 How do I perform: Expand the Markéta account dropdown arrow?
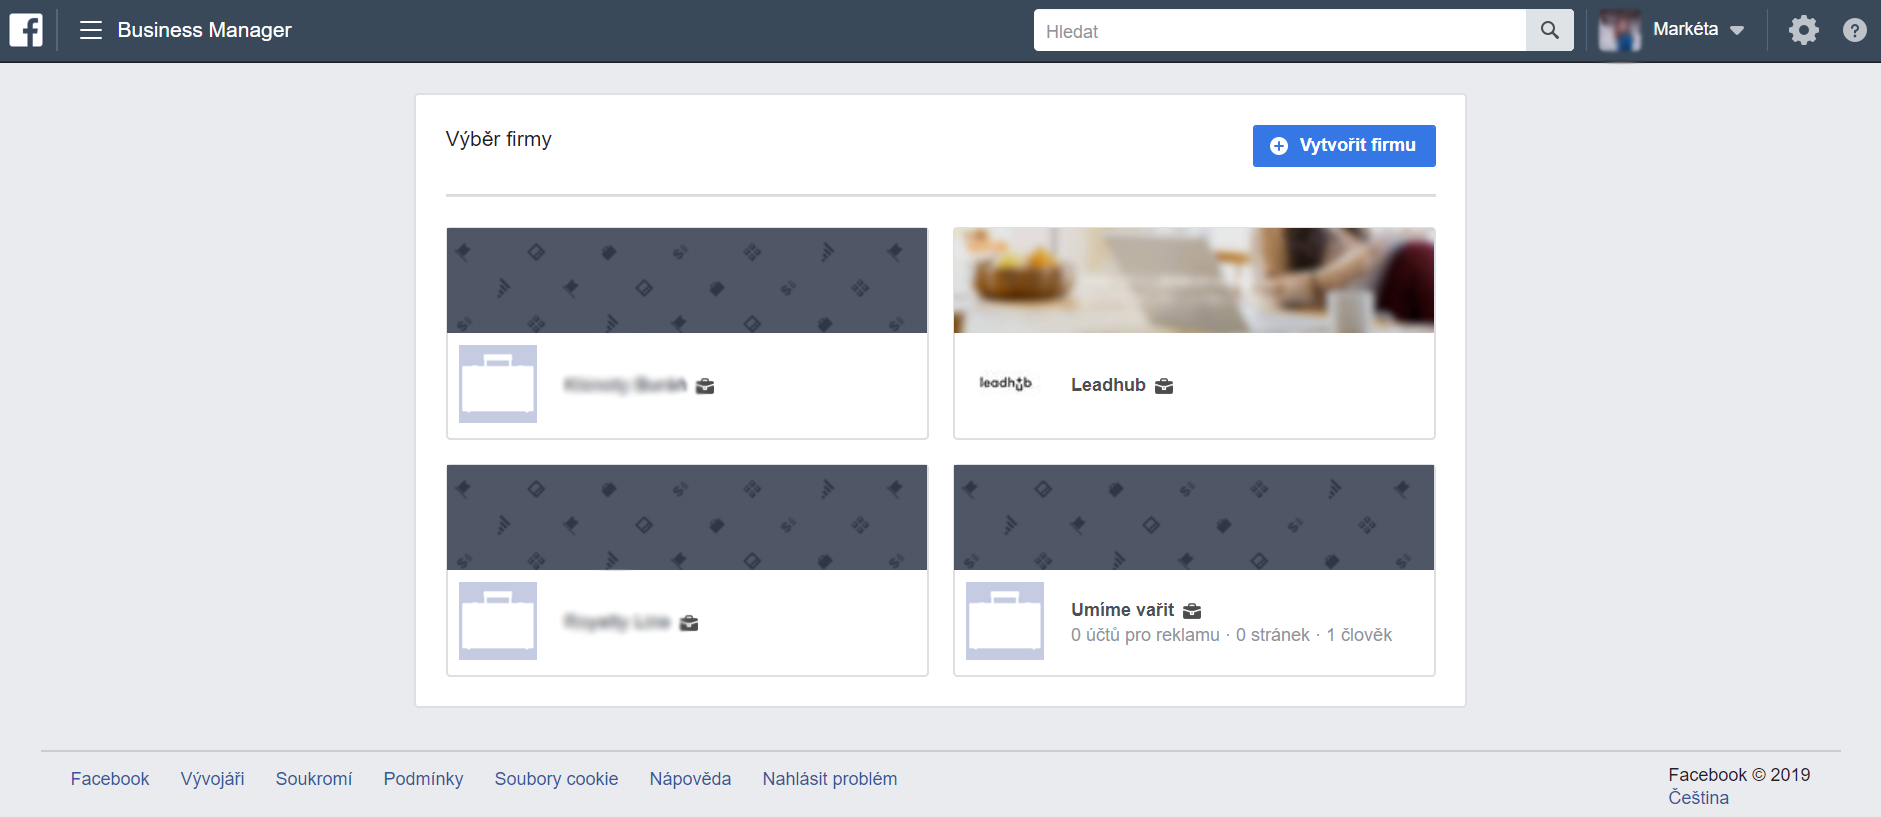pyautogui.click(x=1737, y=30)
